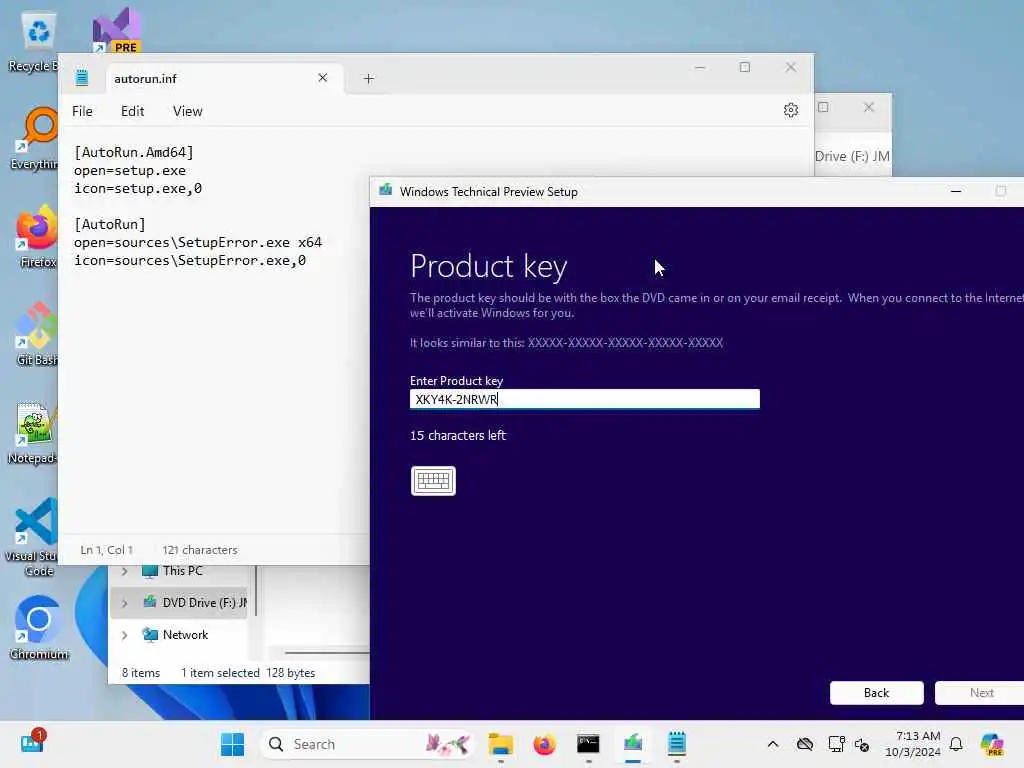Image resolution: width=1024 pixels, height=768 pixels.
Task: Open the network status tray icon
Action: tap(835, 744)
